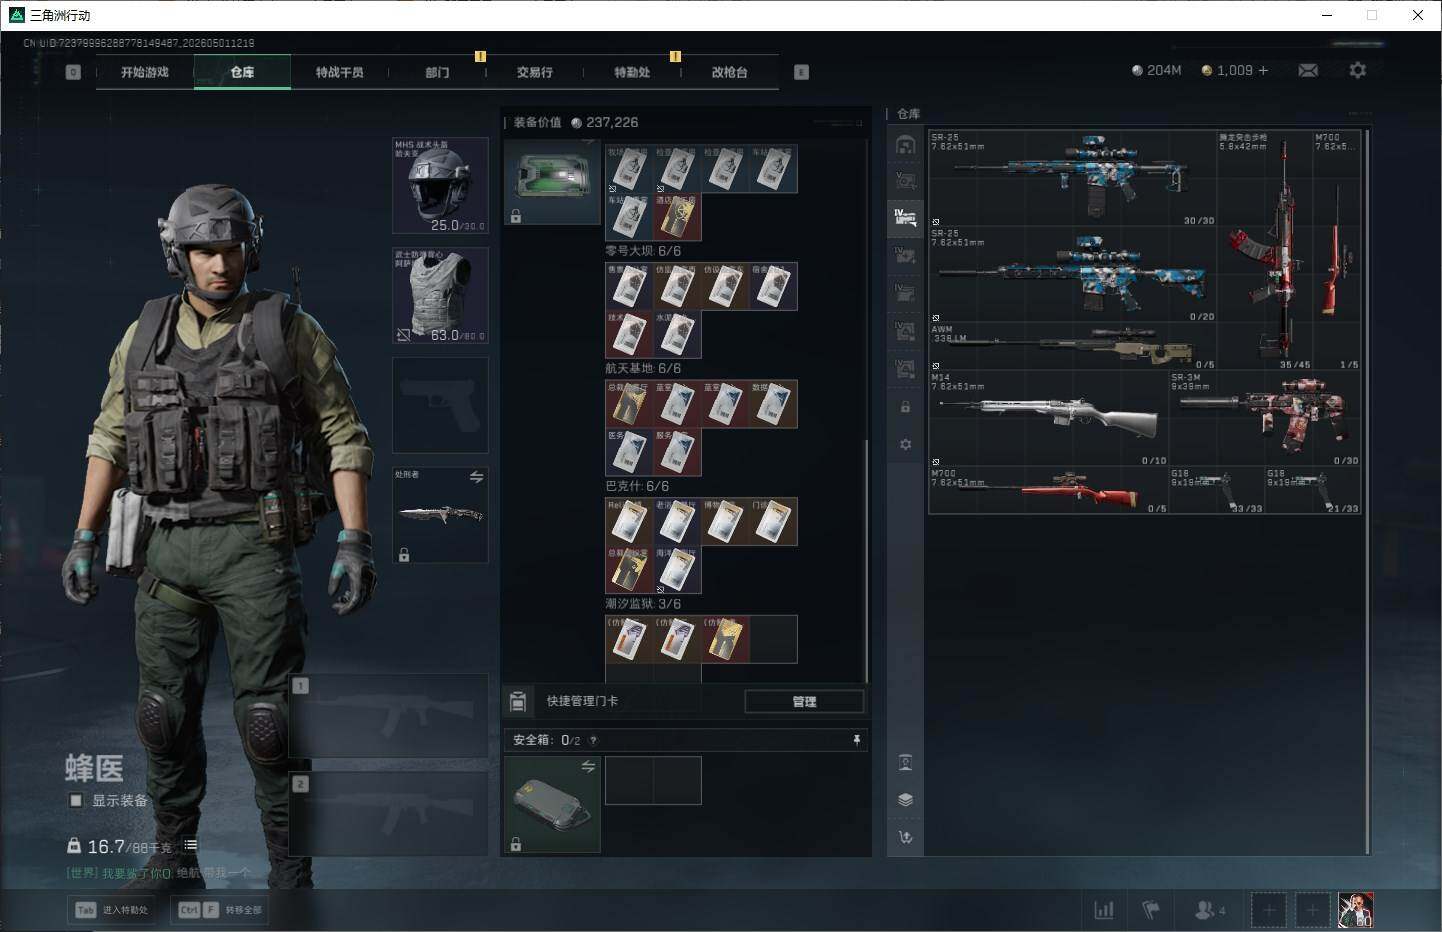
Task: Select the G18 pistol with 33/33 ammo
Action: click(x=1217, y=490)
